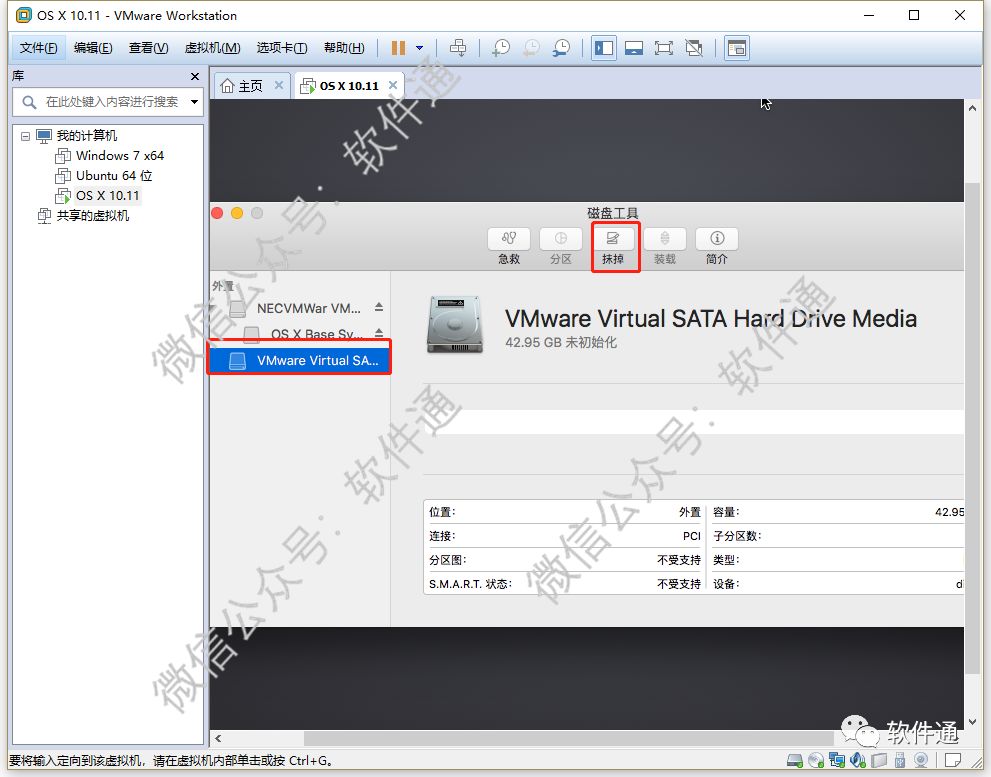Click 简介 info button
Image resolution: width=991 pixels, height=777 pixels.
(717, 246)
